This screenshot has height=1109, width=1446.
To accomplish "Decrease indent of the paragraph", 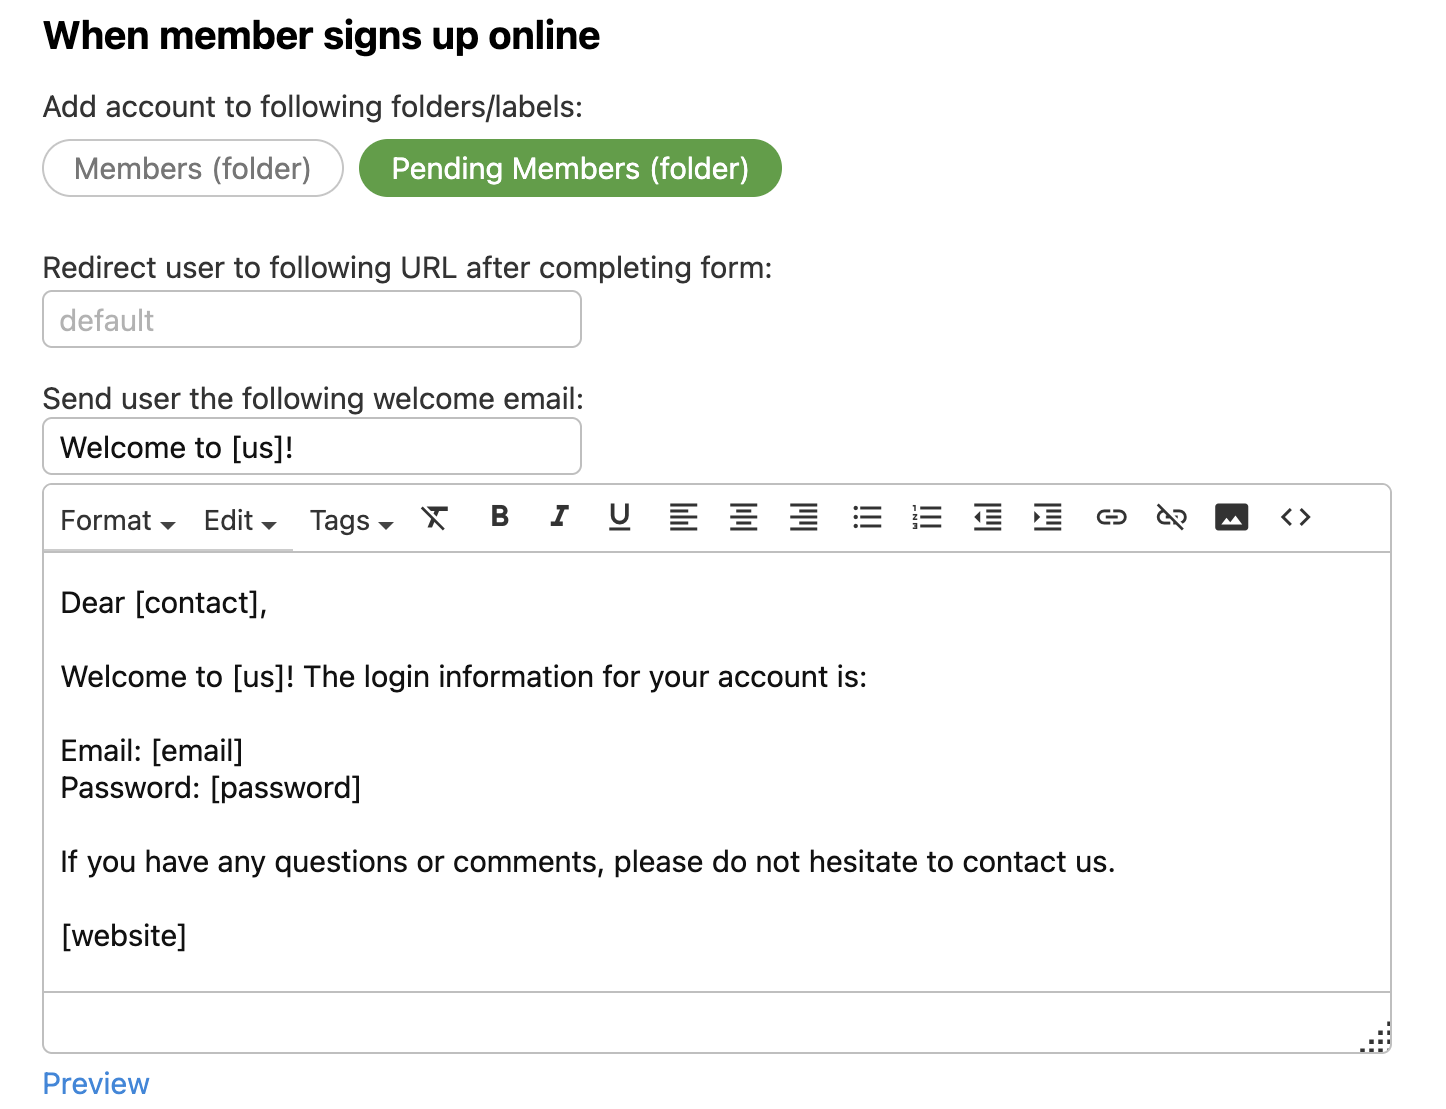I will (x=987, y=518).
